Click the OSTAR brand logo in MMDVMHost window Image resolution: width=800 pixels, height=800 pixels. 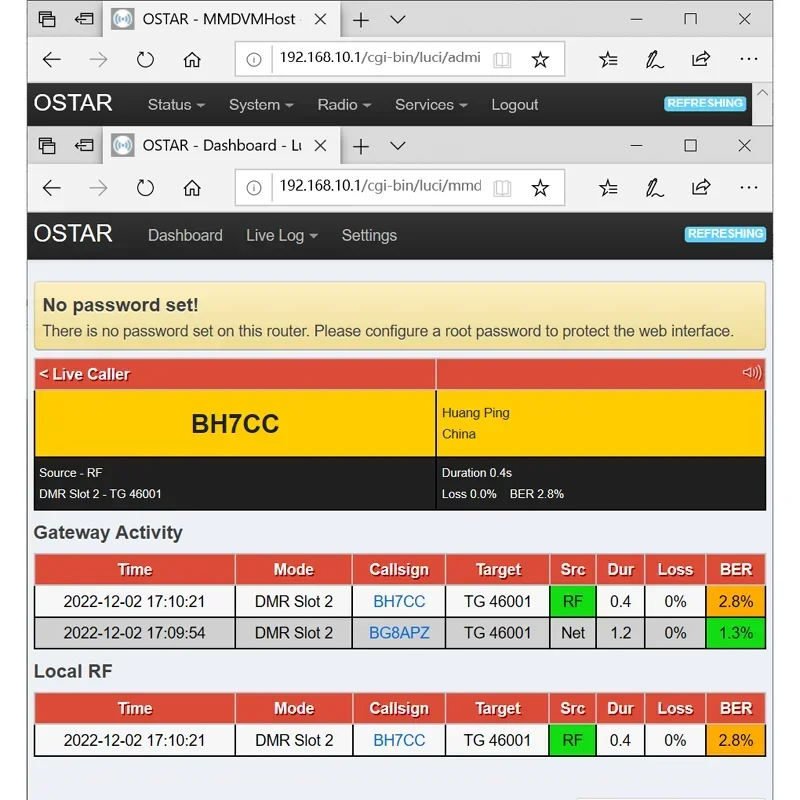pyautogui.click(x=73, y=103)
